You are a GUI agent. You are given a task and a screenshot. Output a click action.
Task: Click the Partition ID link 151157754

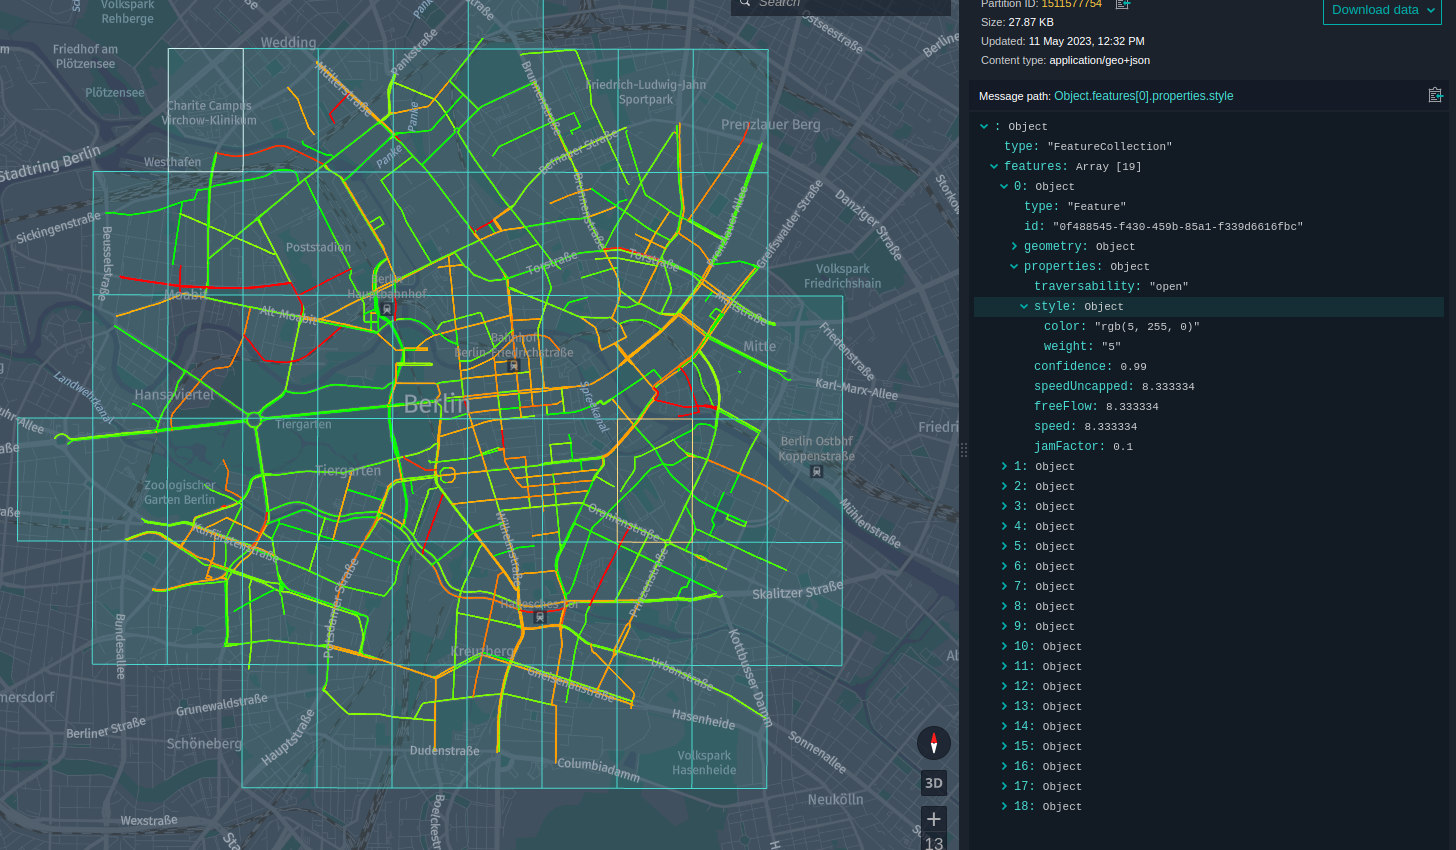[1070, 4]
